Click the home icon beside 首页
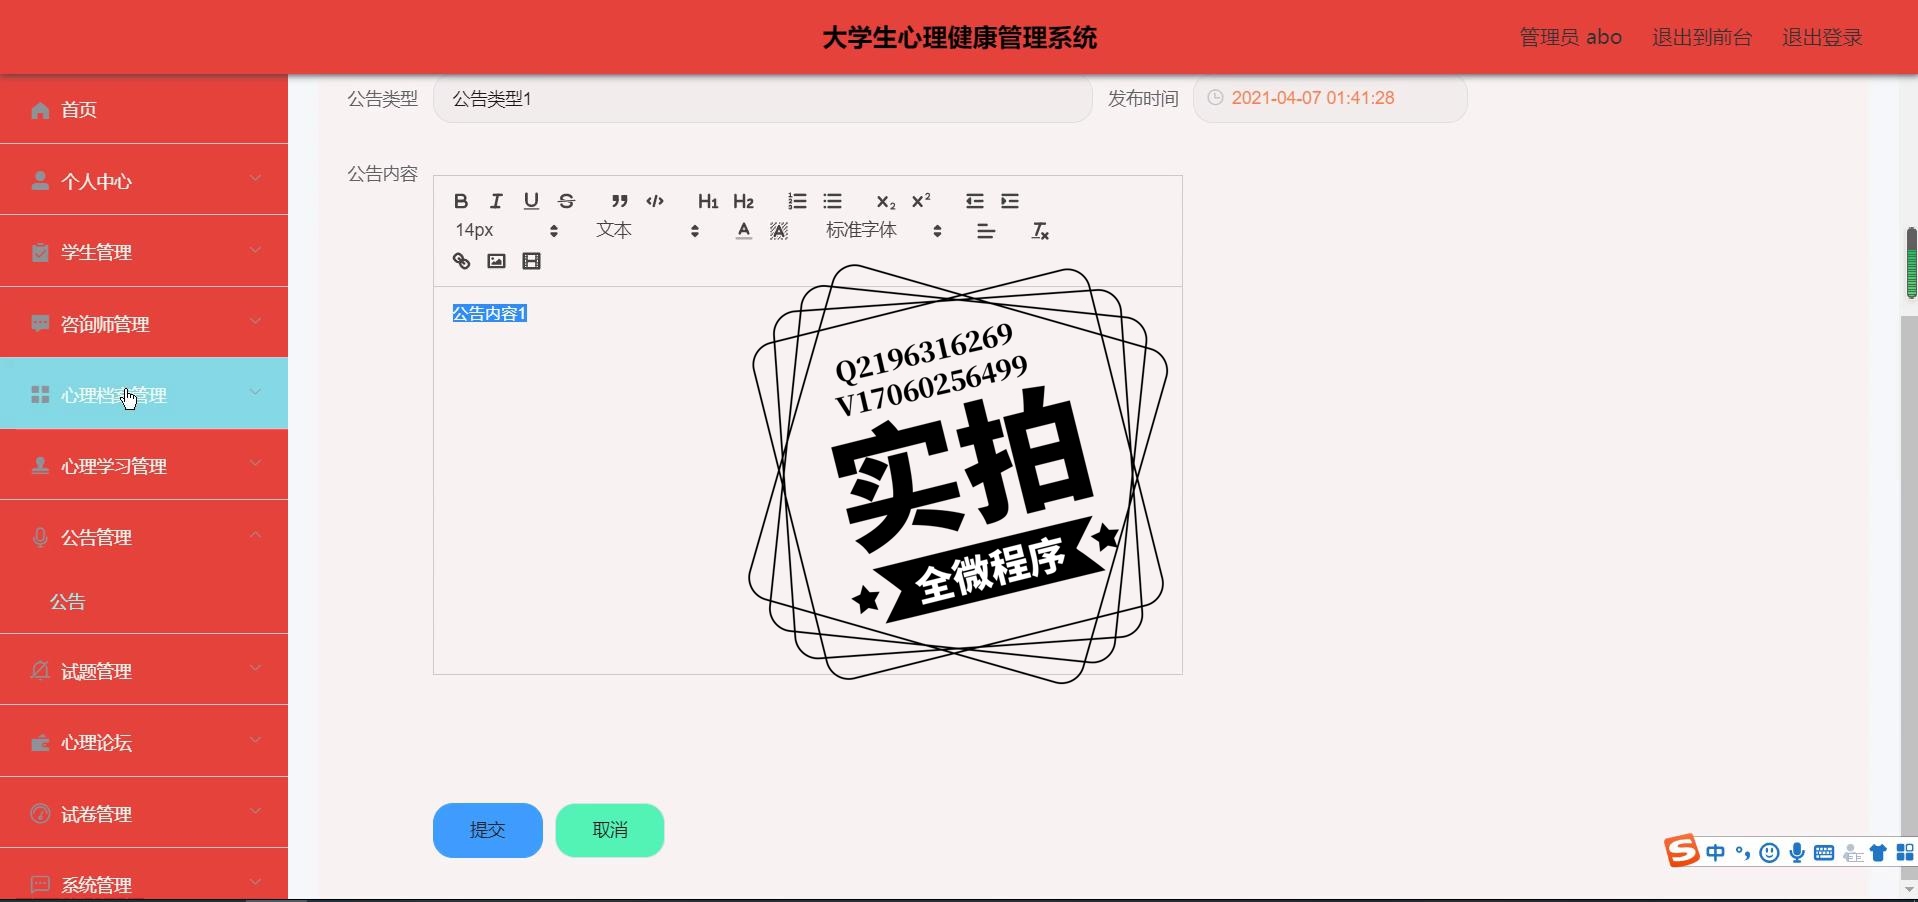This screenshot has width=1918, height=902. [x=40, y=110]
